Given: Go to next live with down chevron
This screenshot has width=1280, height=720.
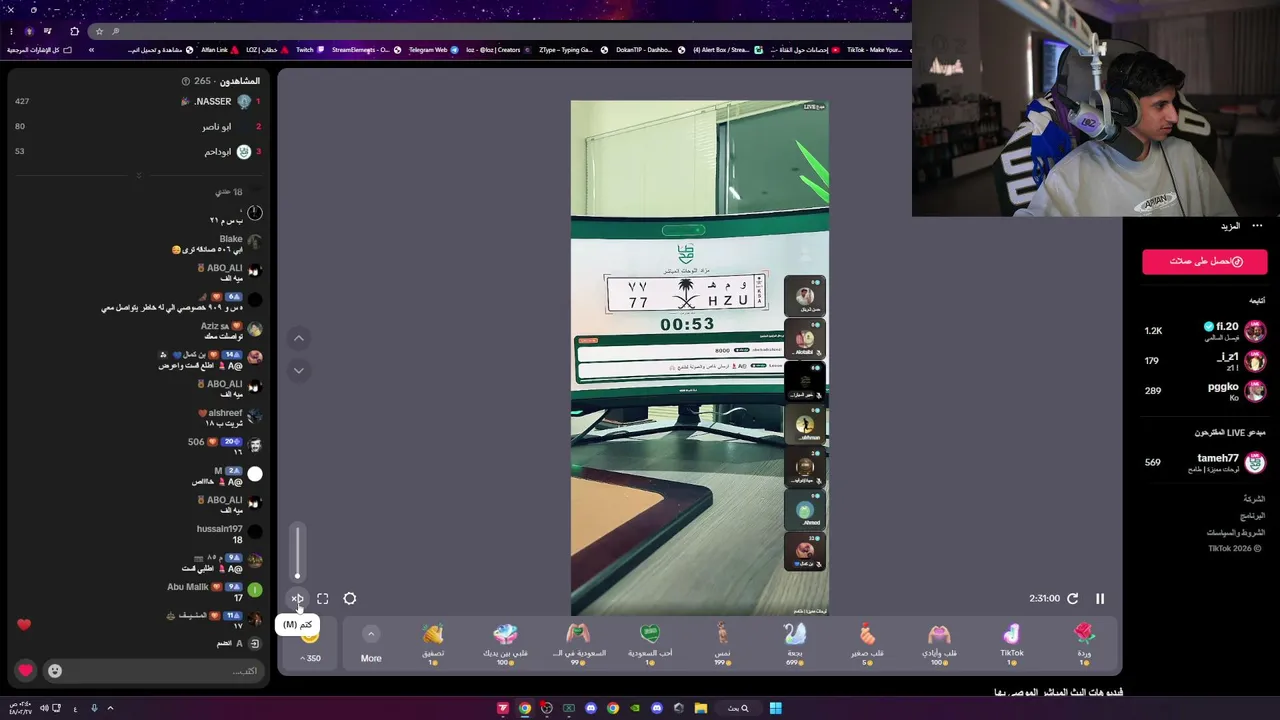Looking at the screenshot, I should coord(299,370).
